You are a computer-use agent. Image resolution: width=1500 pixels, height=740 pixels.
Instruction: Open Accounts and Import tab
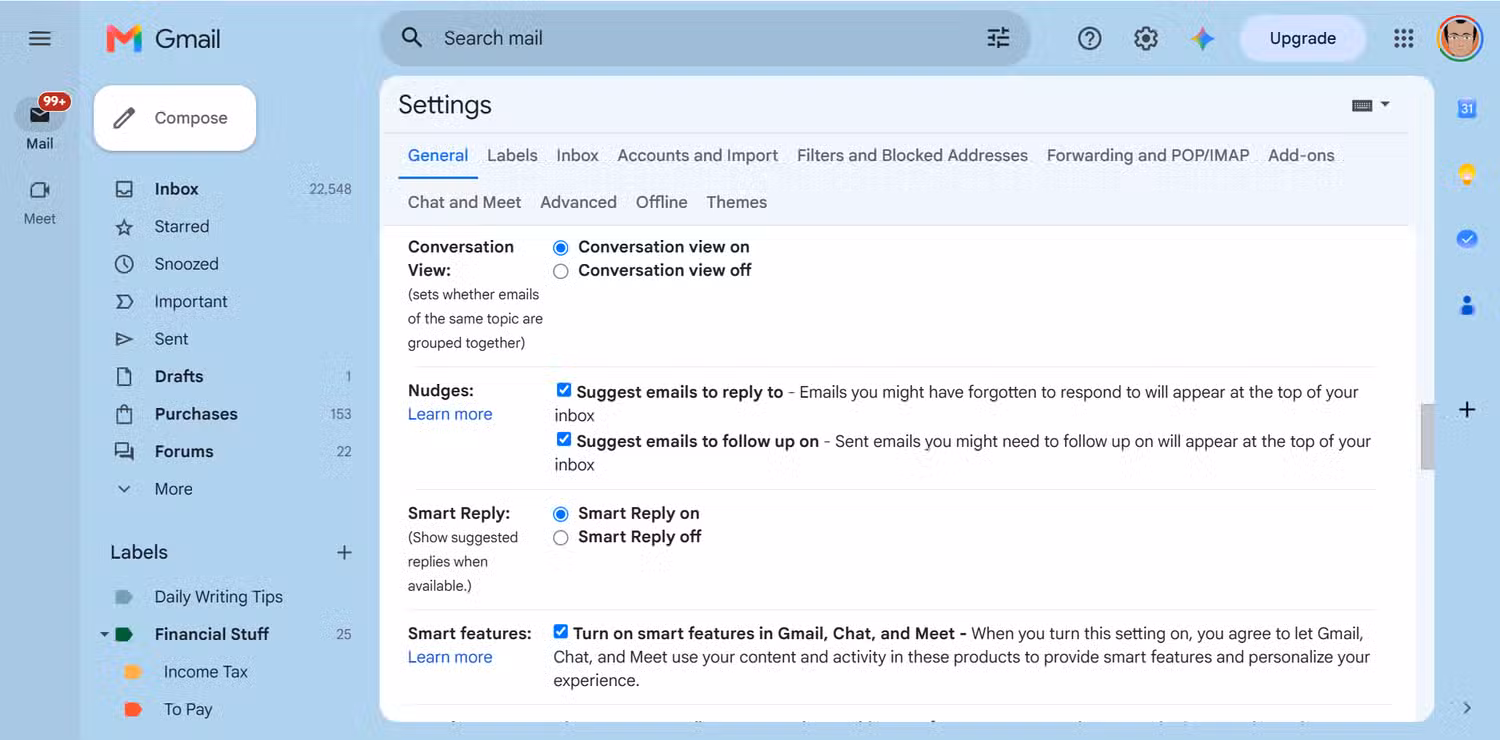(x=697, y=156)
